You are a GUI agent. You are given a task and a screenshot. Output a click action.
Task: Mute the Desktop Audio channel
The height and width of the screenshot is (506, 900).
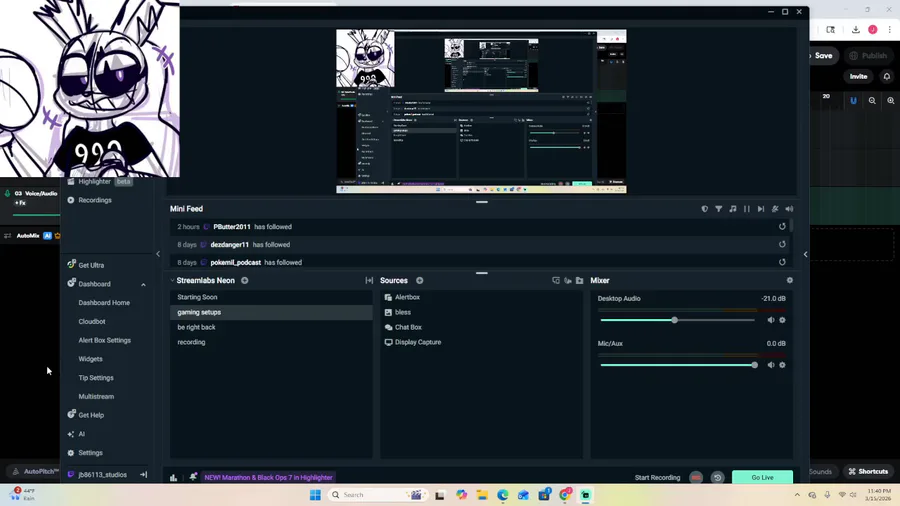pyautogui.click(x=771, y=320)
